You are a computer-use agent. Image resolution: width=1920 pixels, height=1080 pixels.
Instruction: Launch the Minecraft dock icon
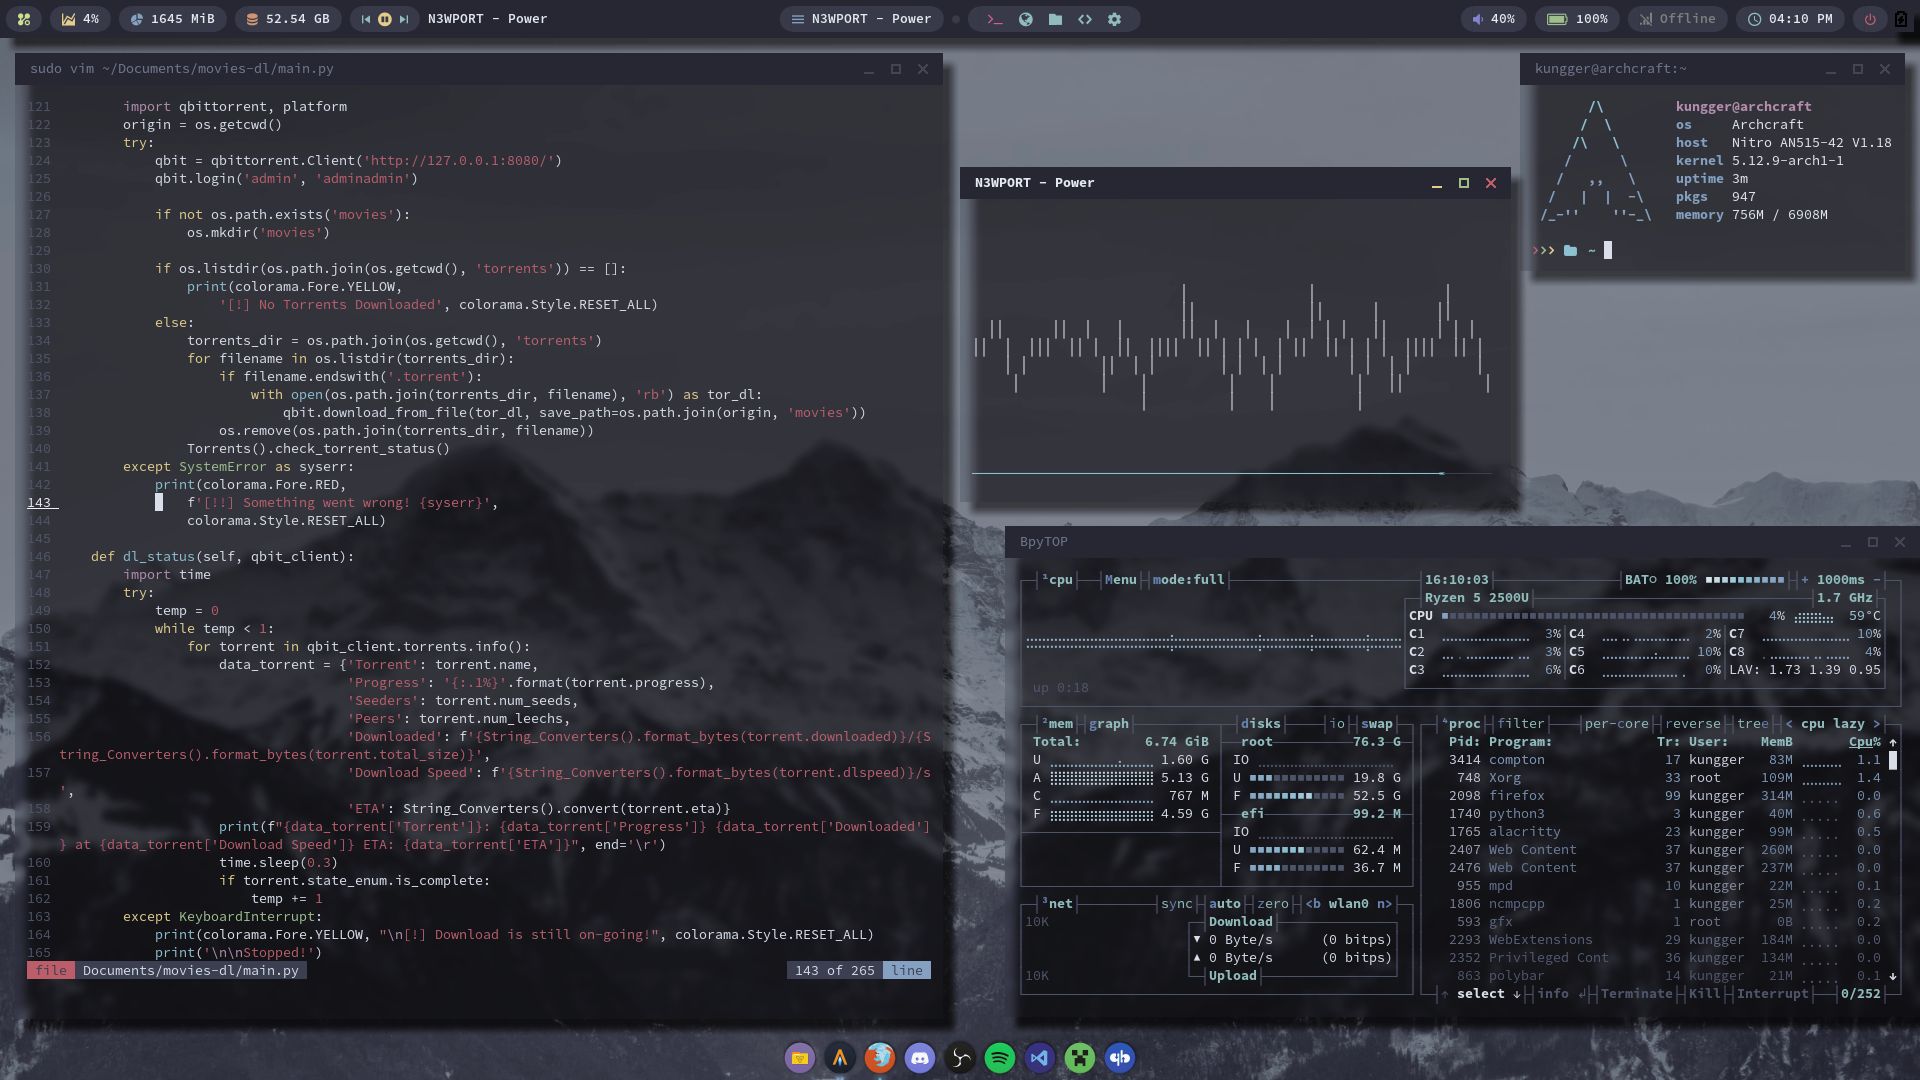click(1078, 1057)
